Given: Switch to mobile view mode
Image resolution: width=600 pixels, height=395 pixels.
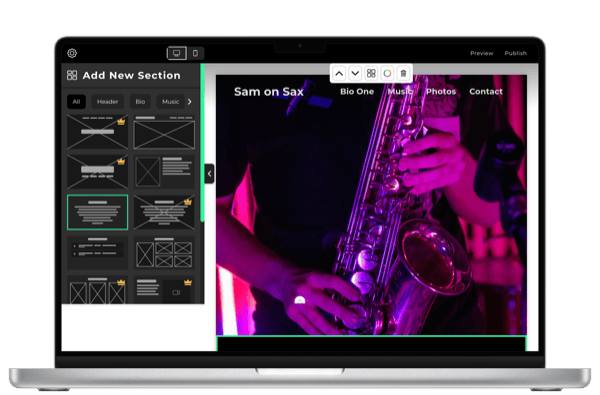Looking at the screenshot, I should (x=196, y=53).
